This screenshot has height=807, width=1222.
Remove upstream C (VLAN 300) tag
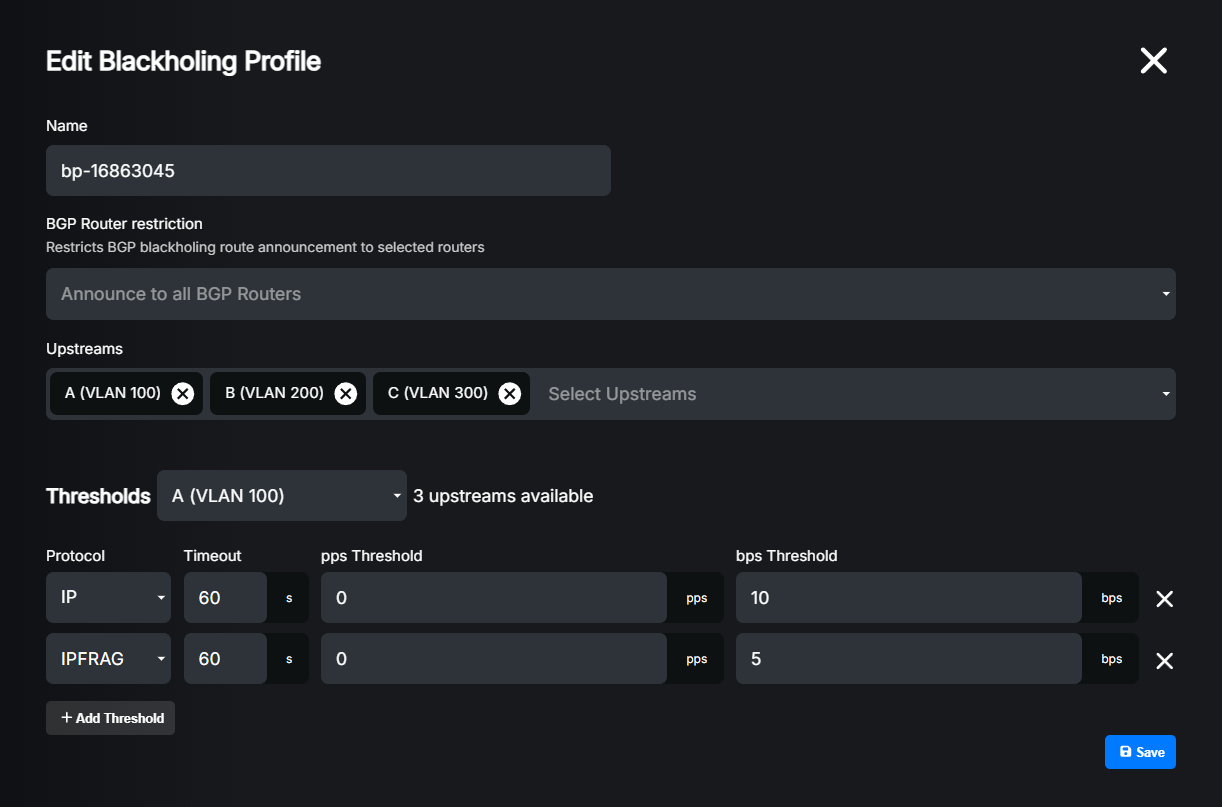point(509,394)
